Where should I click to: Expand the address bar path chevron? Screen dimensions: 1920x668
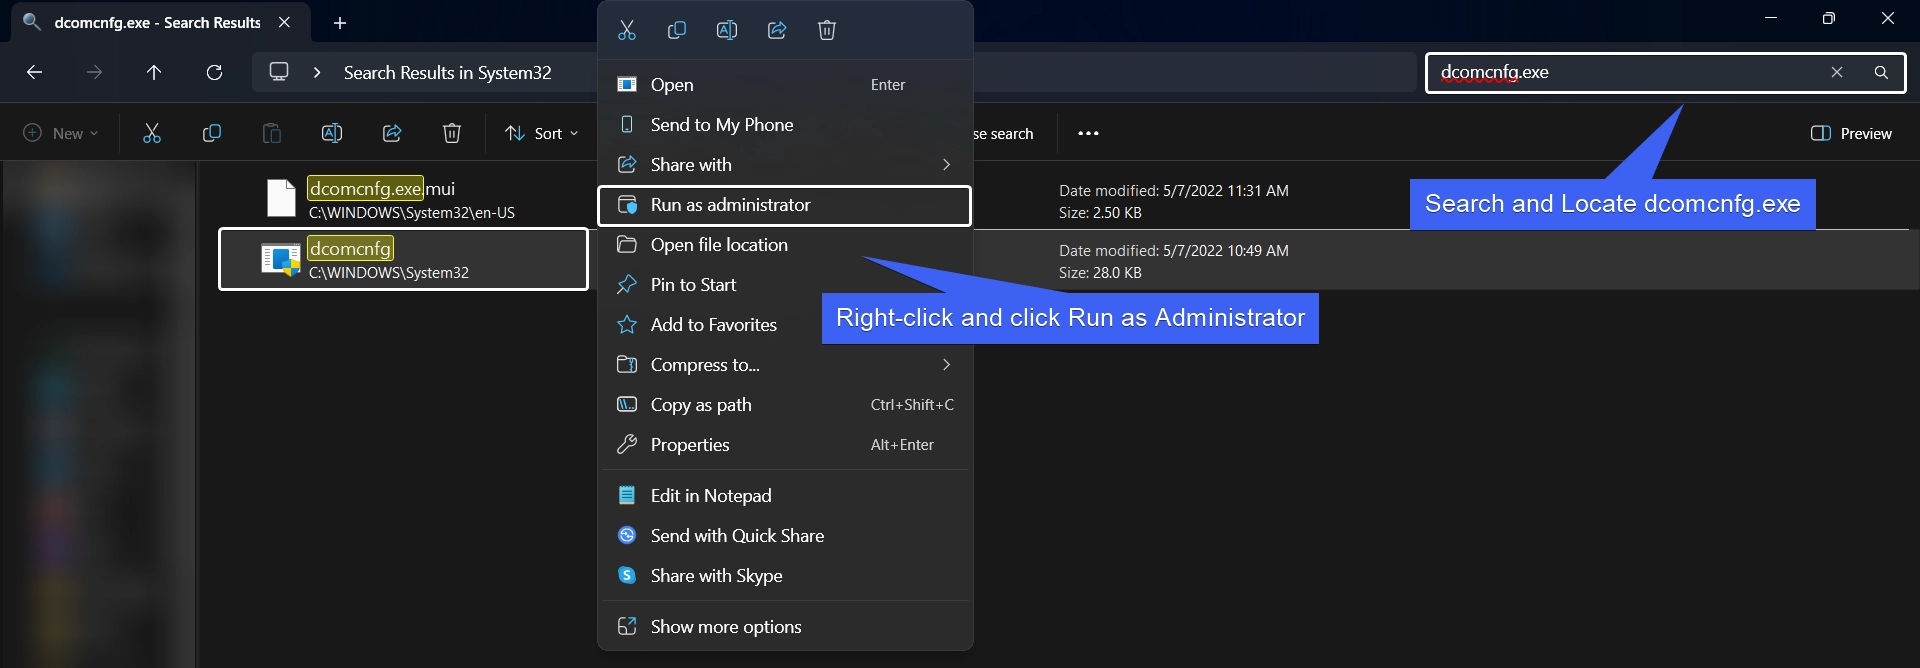click(317, 72)
